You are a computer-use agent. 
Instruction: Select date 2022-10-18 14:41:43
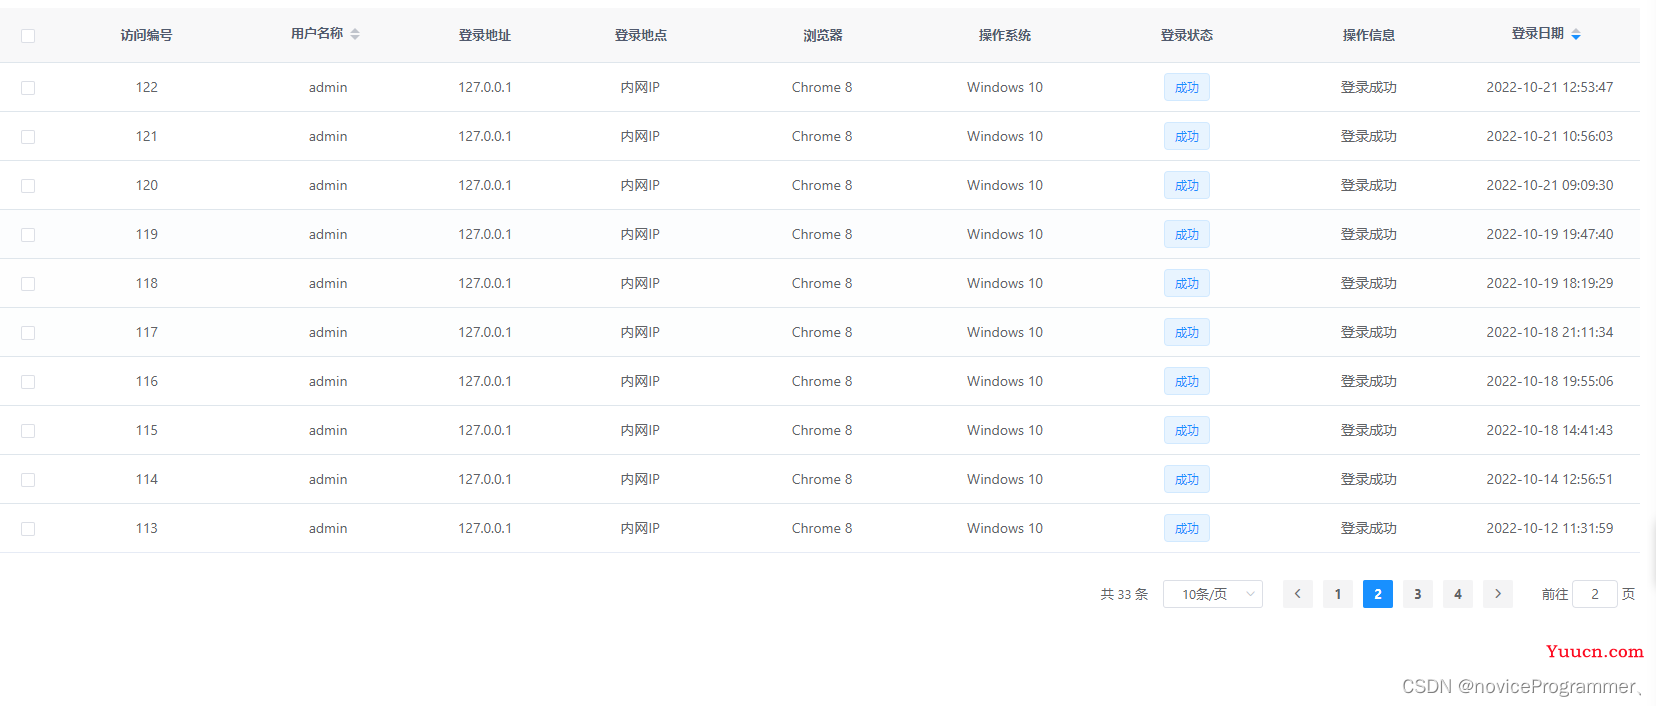click(1550, 430)
